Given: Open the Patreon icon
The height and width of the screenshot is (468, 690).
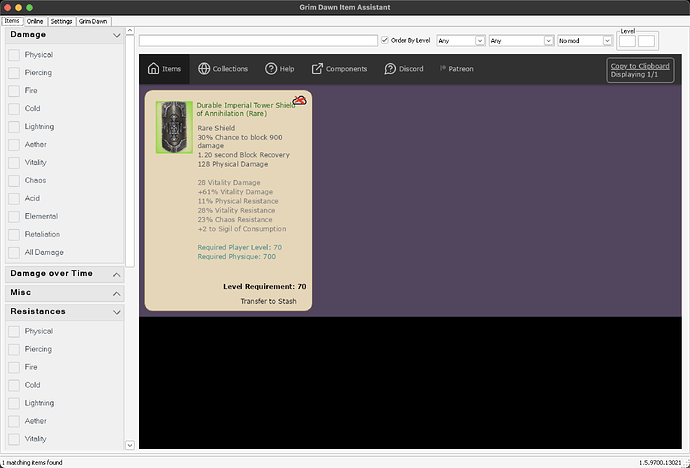Looking at the screenshot, I should [x=443, y=68].
